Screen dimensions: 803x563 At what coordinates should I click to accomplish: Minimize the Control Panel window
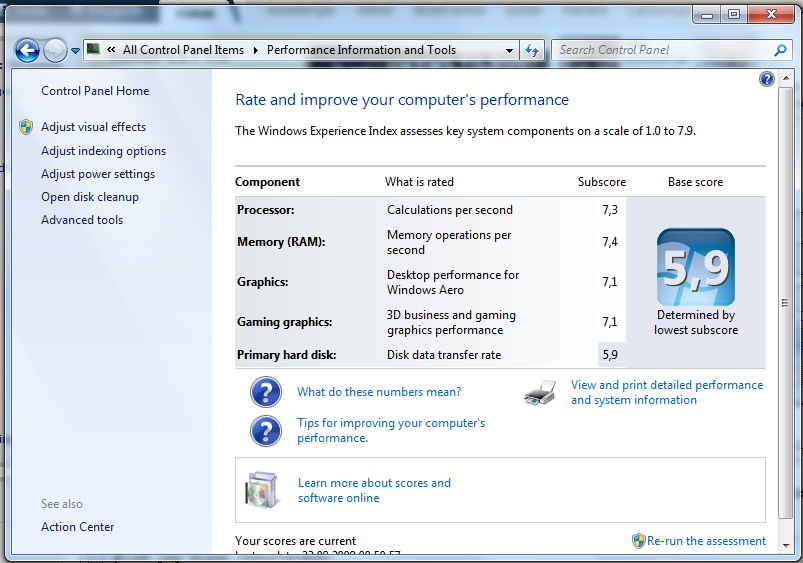tap(707, 15)
